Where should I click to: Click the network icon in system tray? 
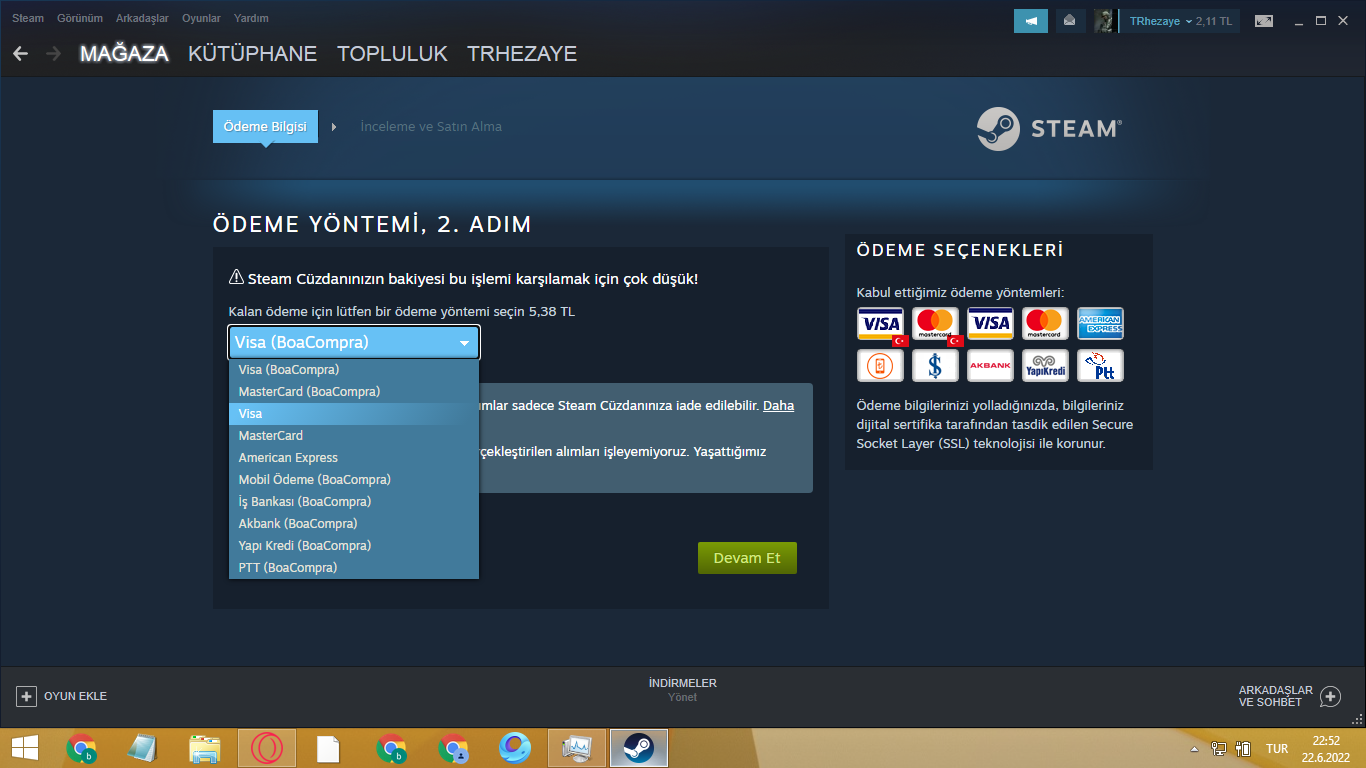click(x=1219, y=748)
